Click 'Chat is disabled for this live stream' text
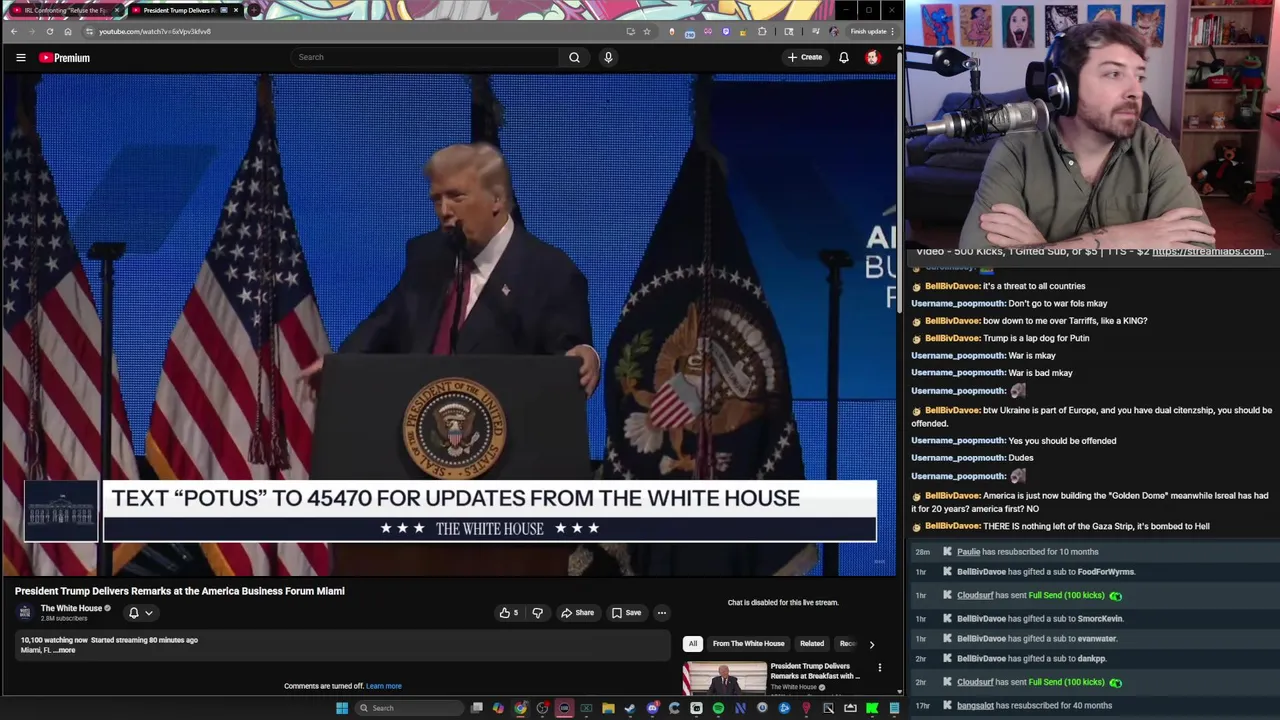The width and height of the screenshot is (1280, 720). tap(783, 603)
